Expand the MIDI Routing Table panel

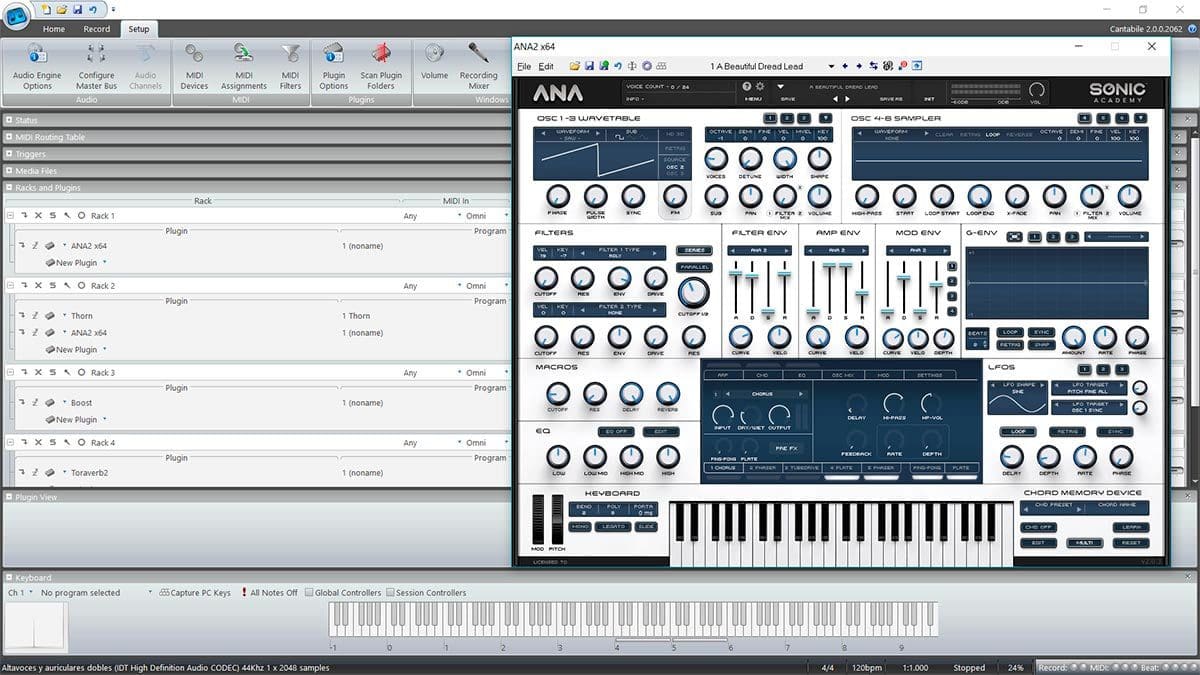click(x=9, y=137)
